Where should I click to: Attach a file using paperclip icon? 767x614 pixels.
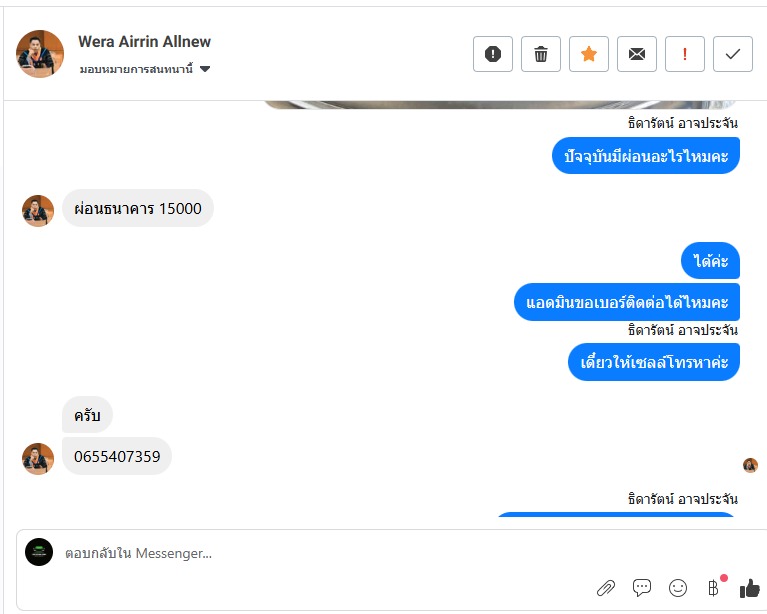(606, 588)
